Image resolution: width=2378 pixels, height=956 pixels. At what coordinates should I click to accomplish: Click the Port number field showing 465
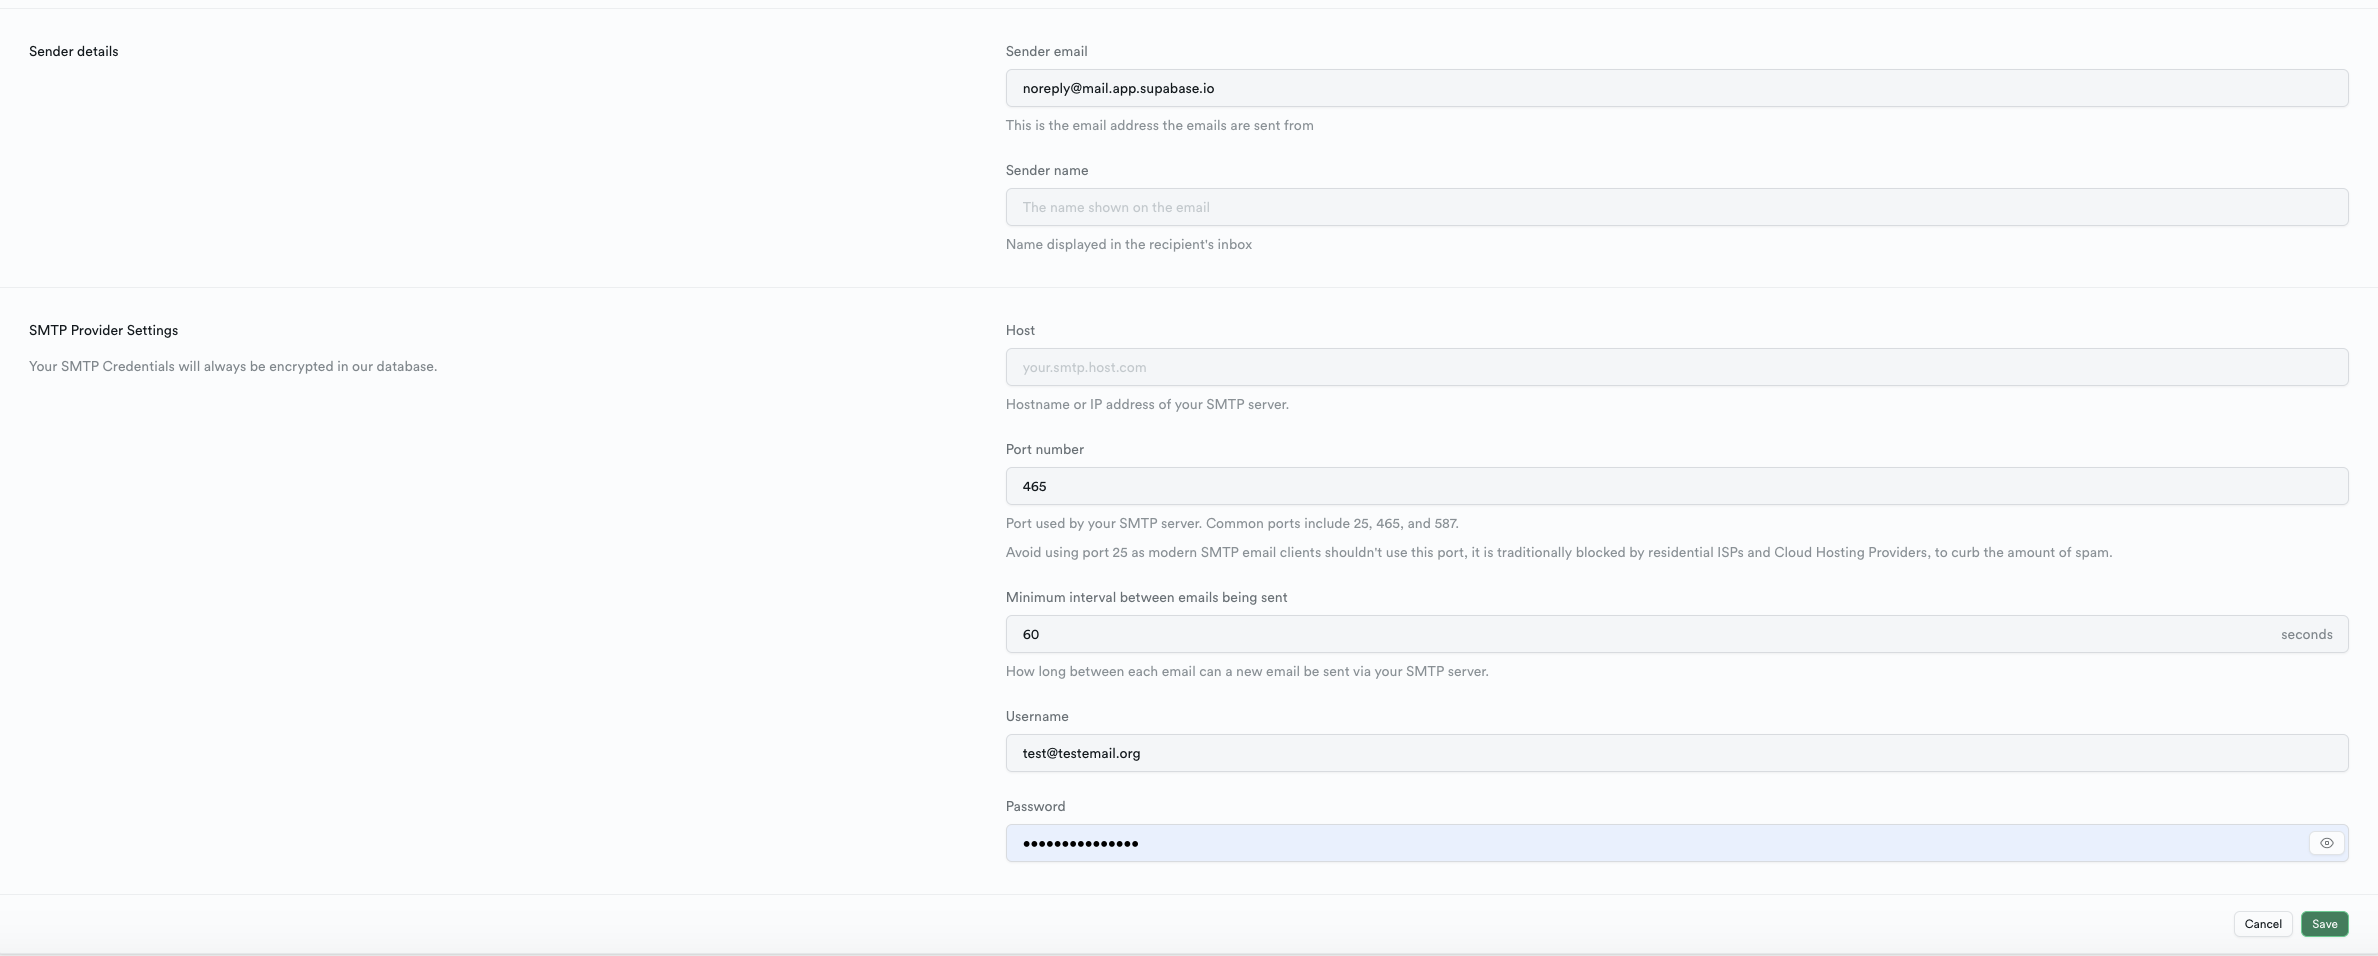[x=1676, y=486]
